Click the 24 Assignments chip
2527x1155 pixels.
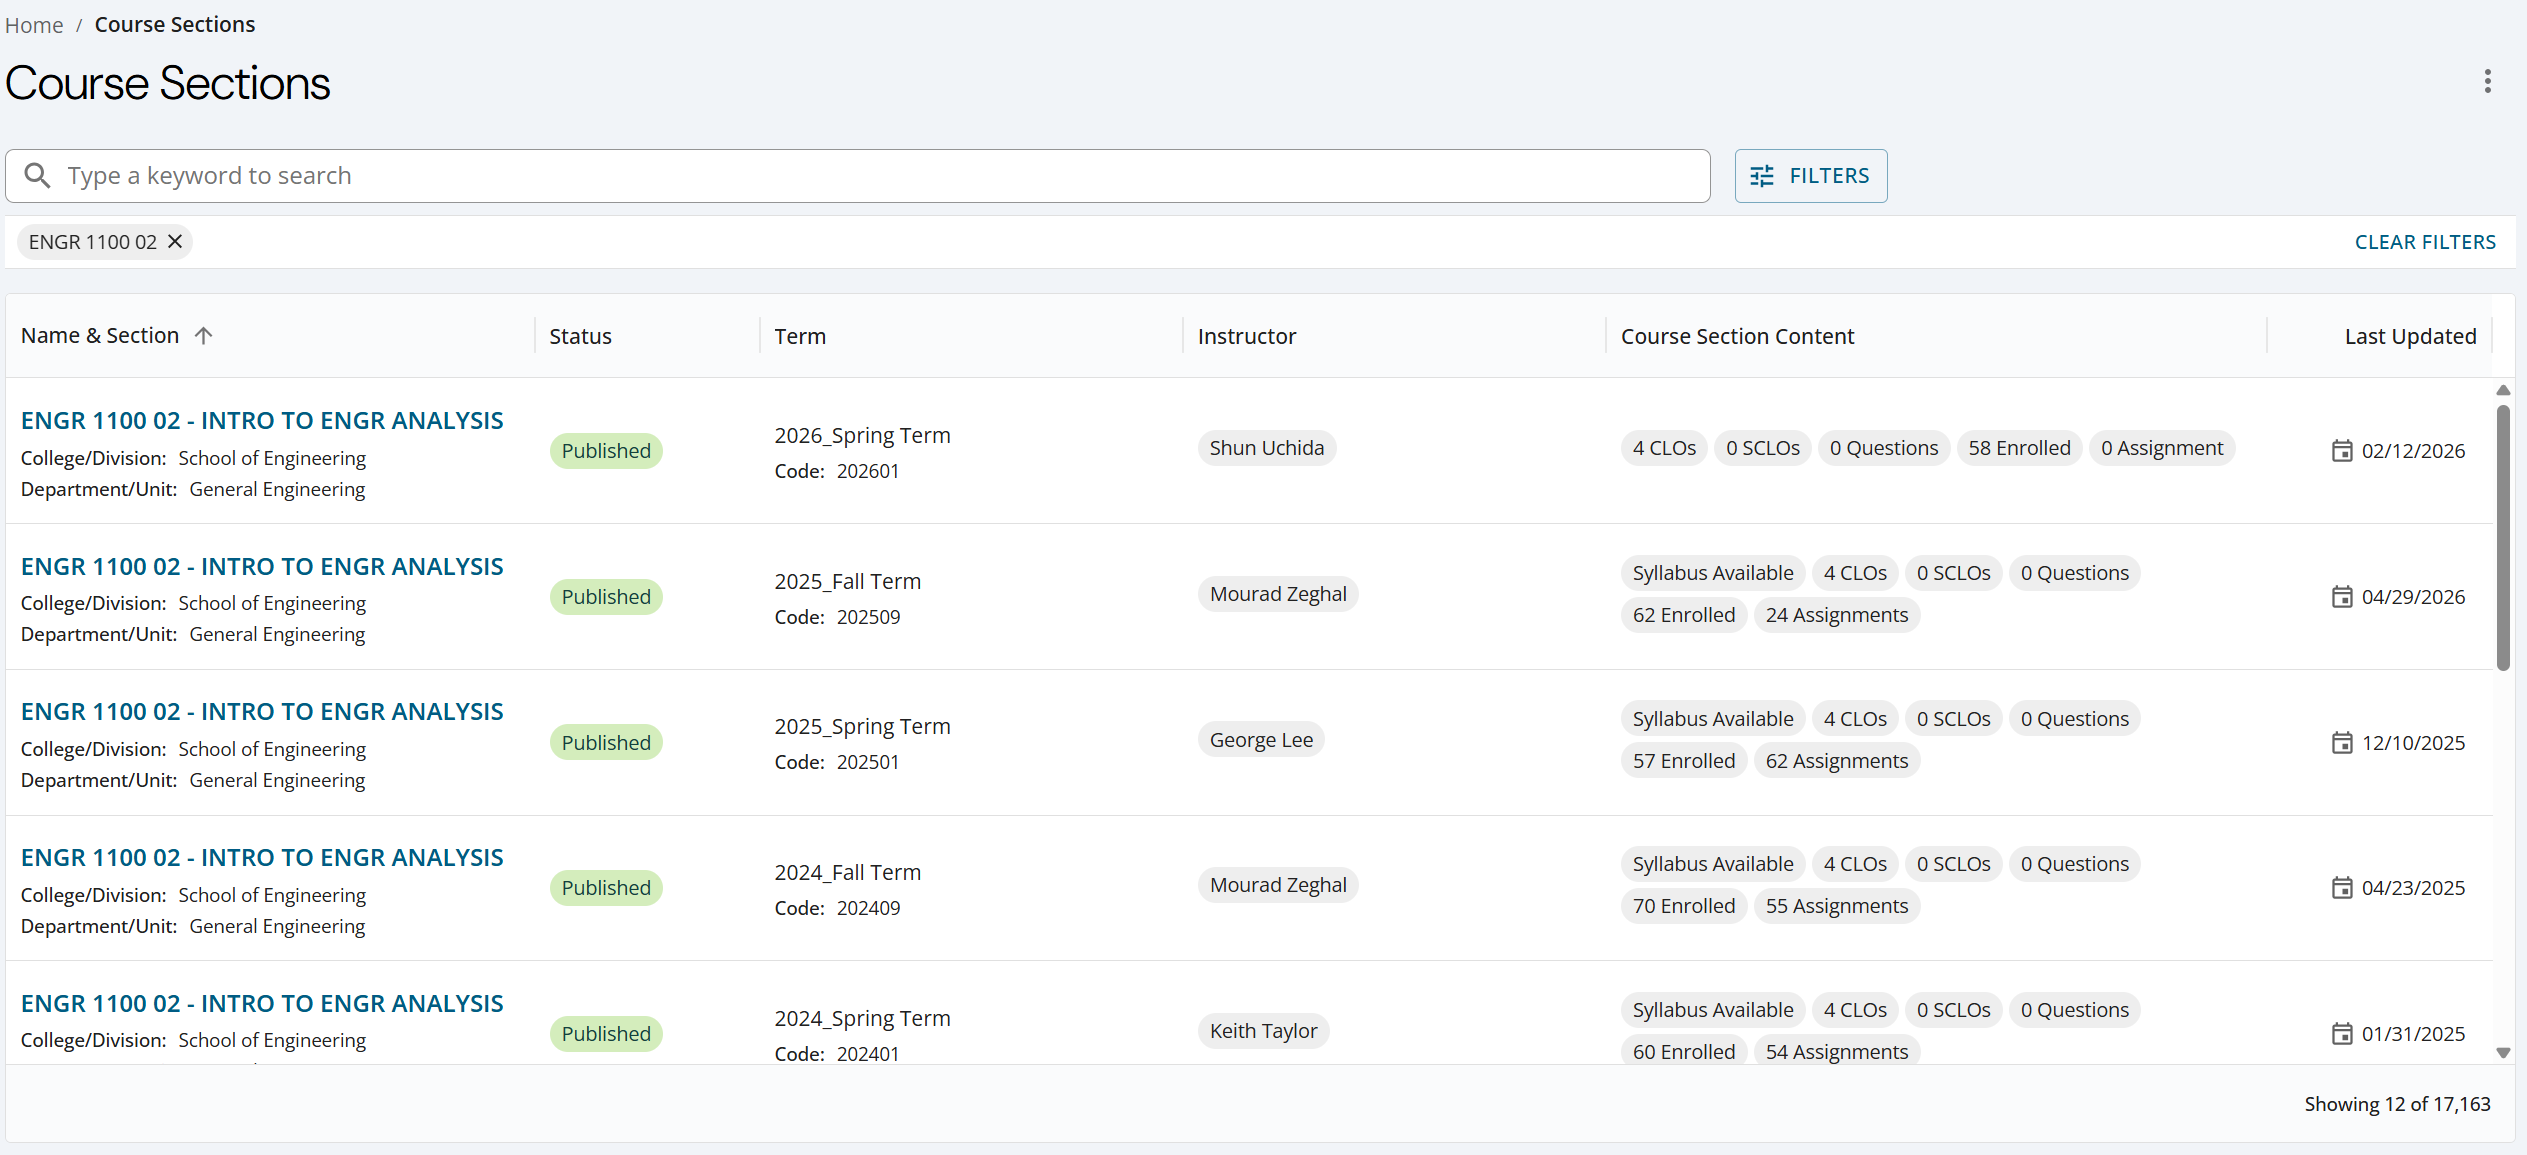point(1836,615)
